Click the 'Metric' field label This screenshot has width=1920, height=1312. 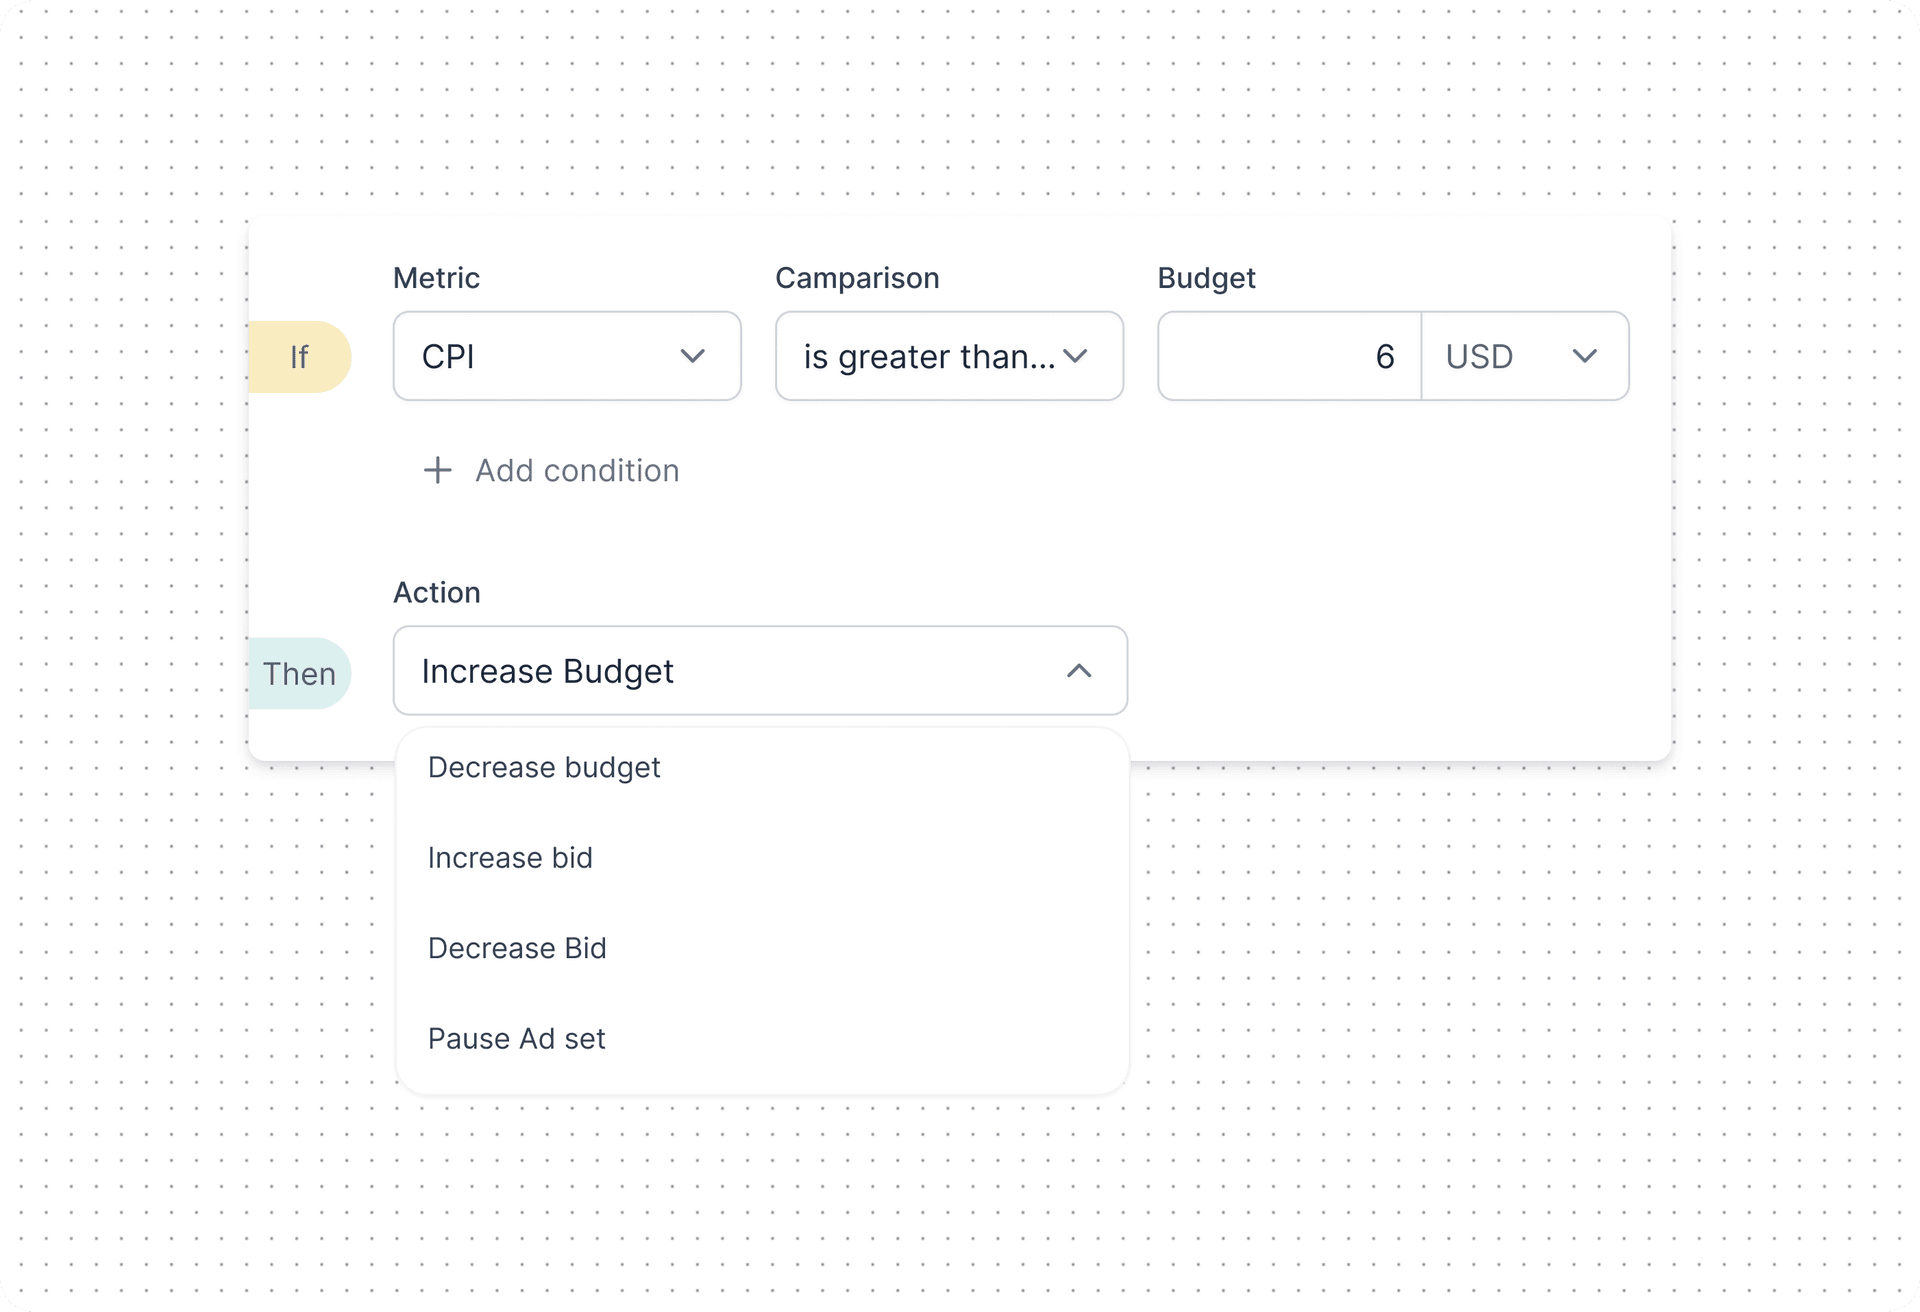(x=436, y=278)
